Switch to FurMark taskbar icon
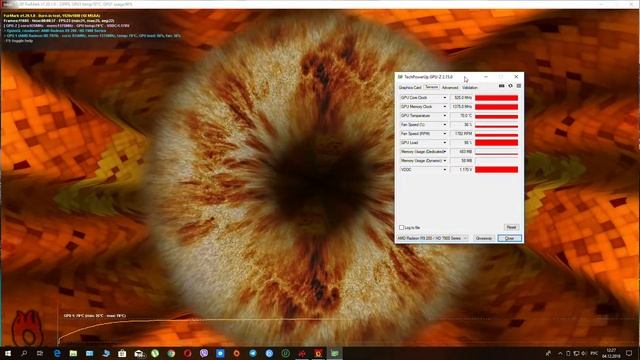The width and height of the screenshot is (640, 360). pyautogui.click(x=318, y=353)
